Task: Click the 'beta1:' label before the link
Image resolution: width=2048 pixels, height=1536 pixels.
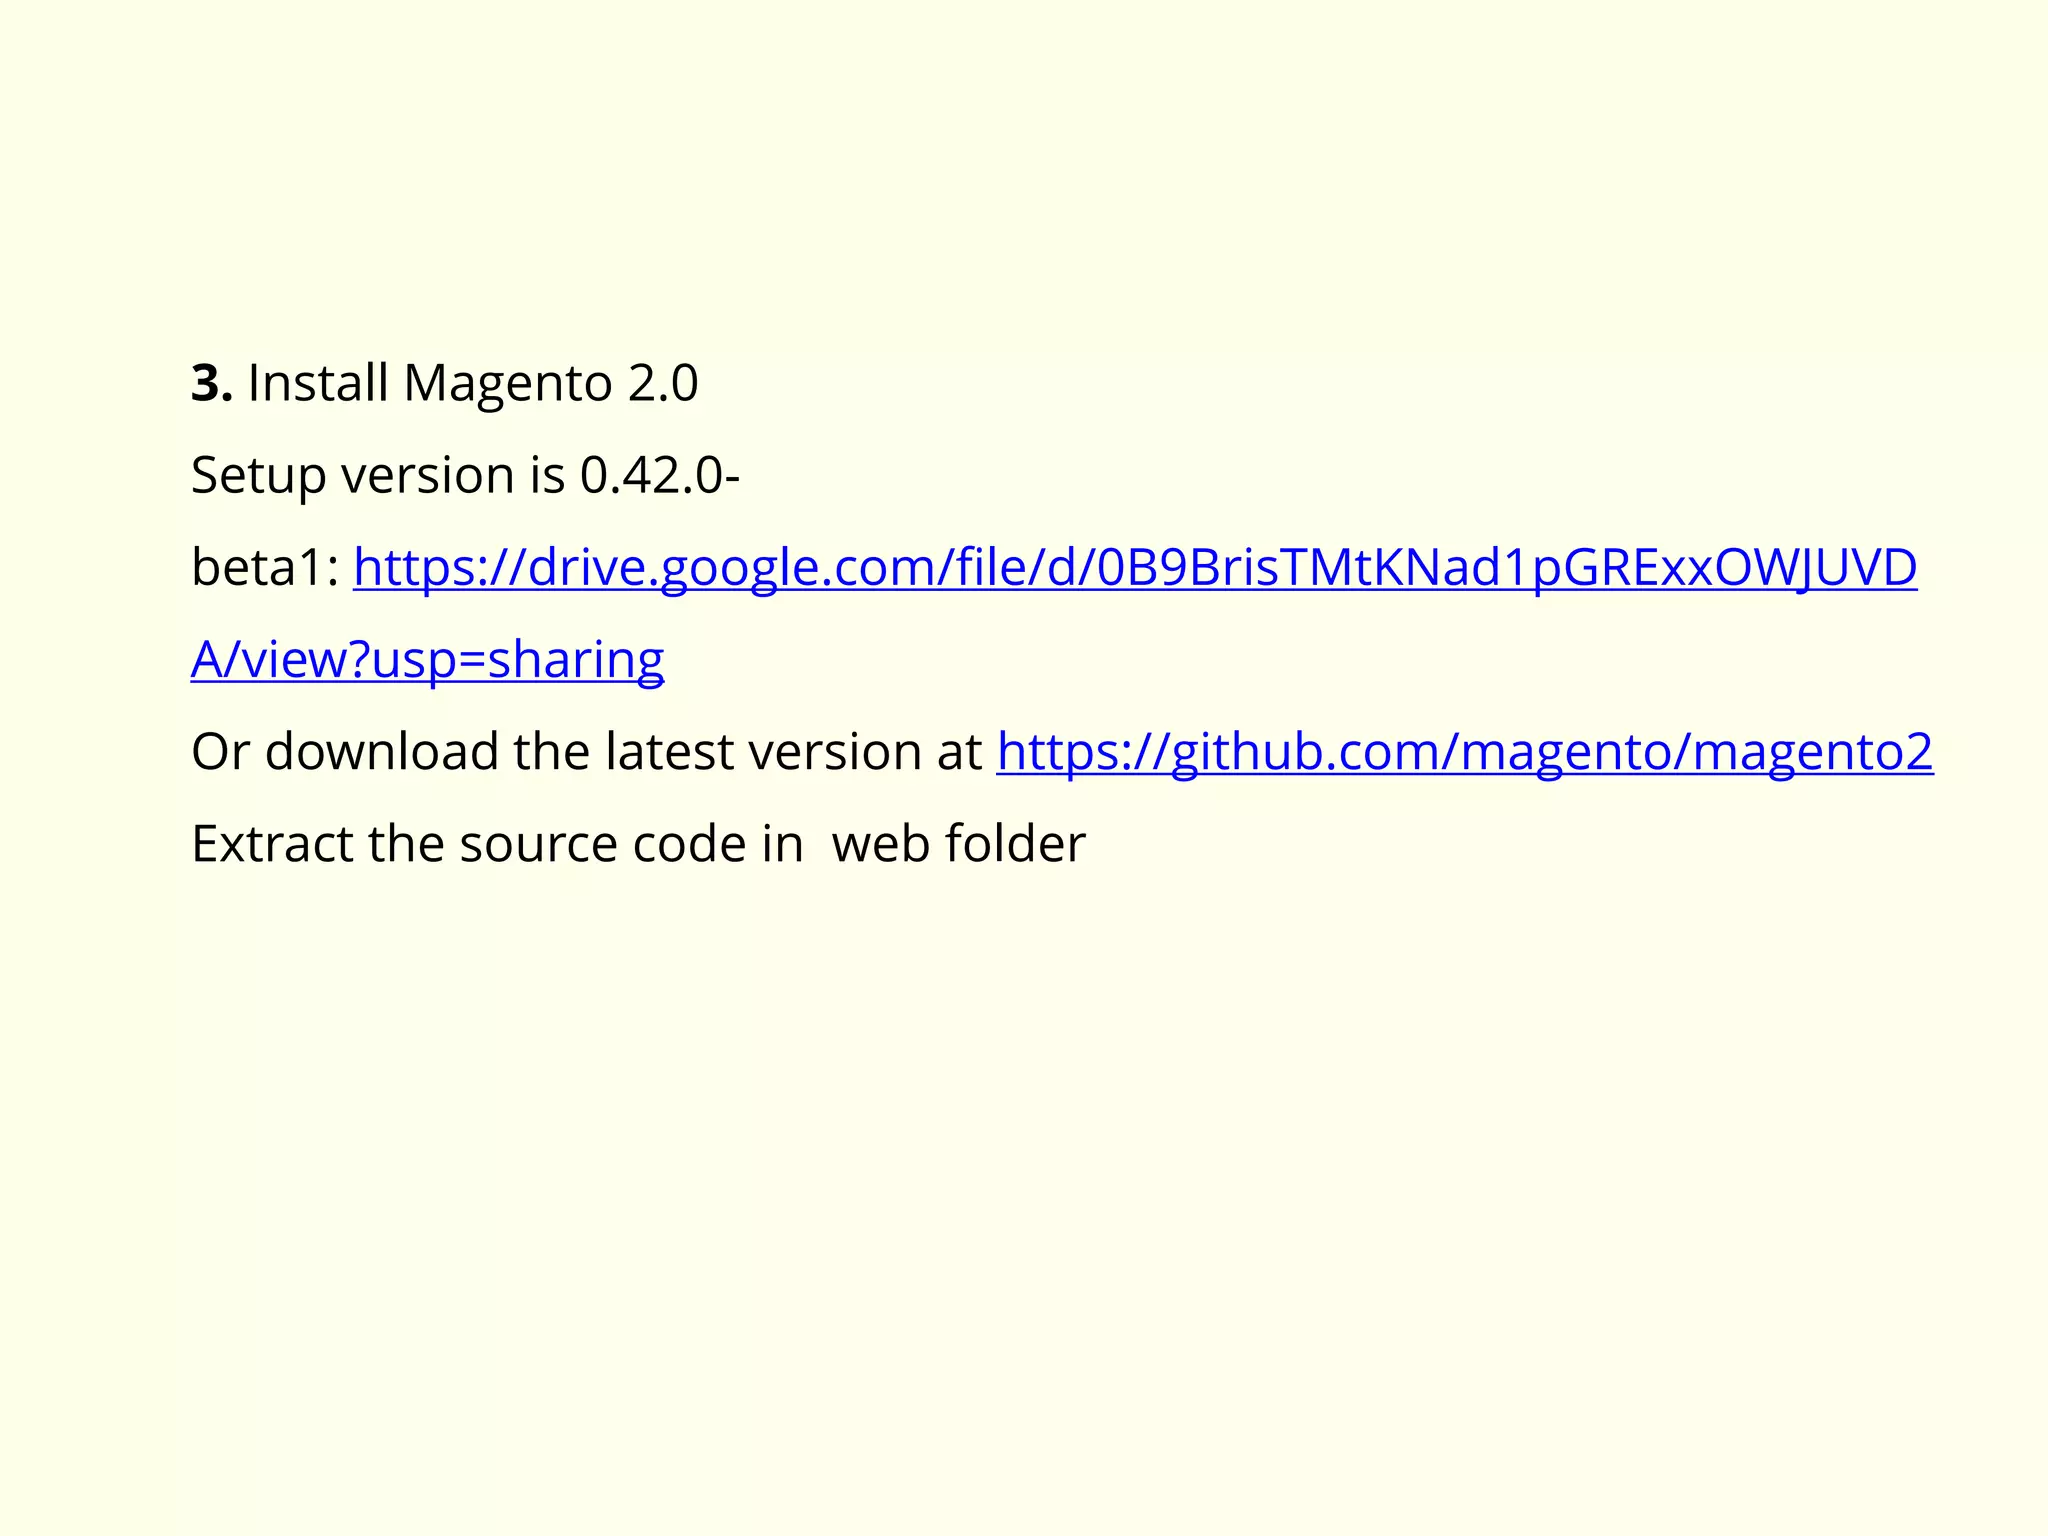Action: click(x=265, y=567)
